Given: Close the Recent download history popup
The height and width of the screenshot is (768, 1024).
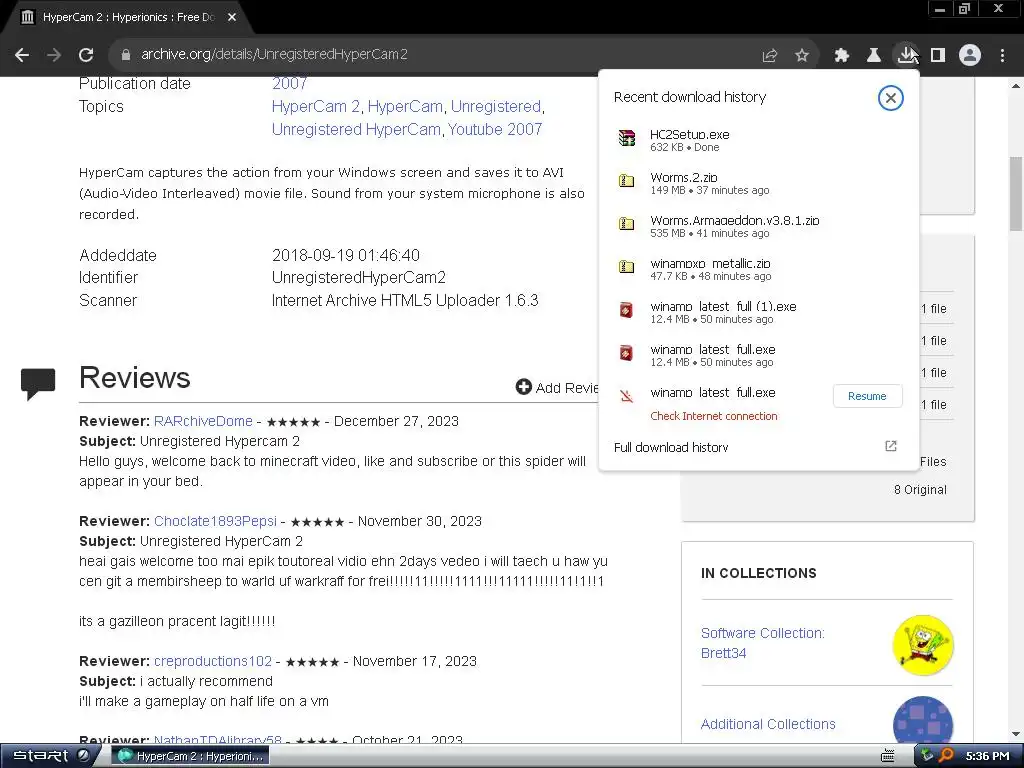Looking at the screenshot, I should pos(890,98).
